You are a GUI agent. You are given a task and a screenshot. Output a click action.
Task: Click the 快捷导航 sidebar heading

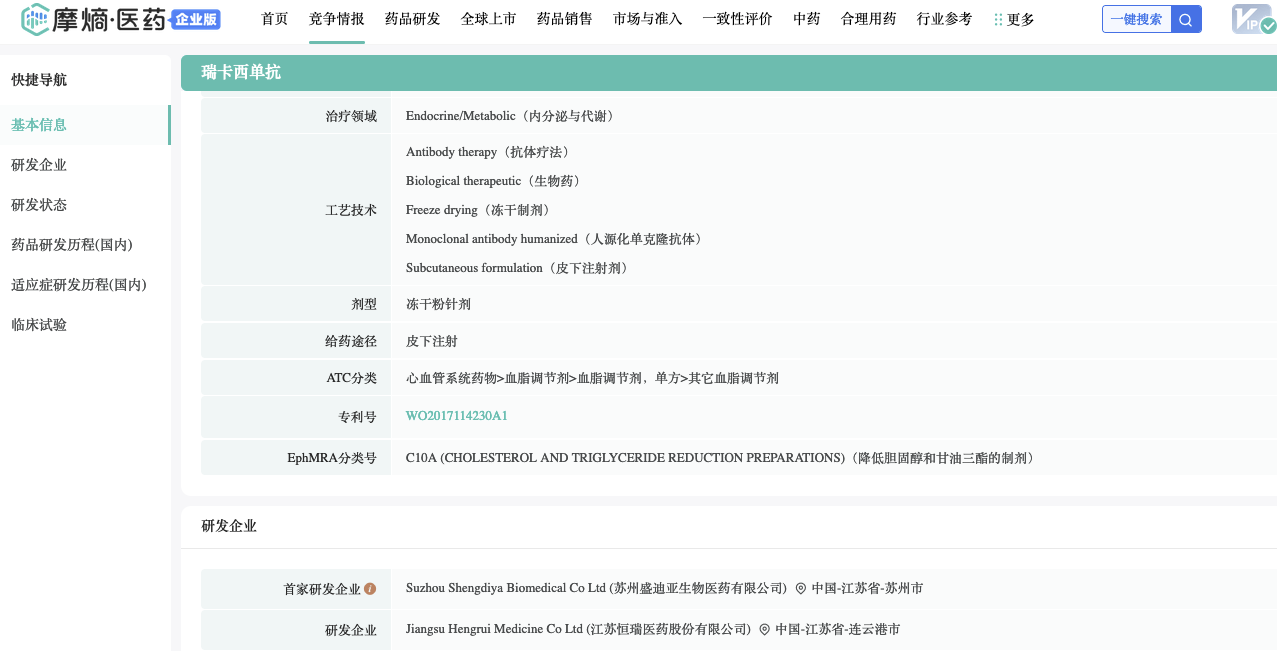[39, 80]
